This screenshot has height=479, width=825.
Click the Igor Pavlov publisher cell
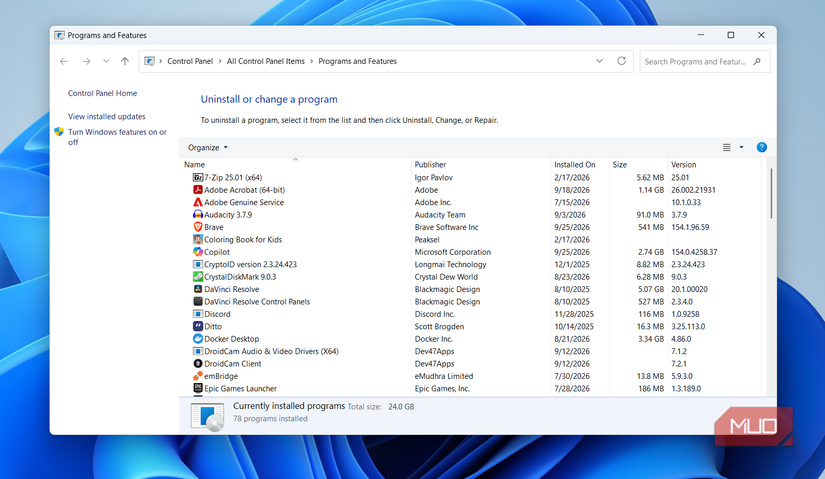[434, 177]
